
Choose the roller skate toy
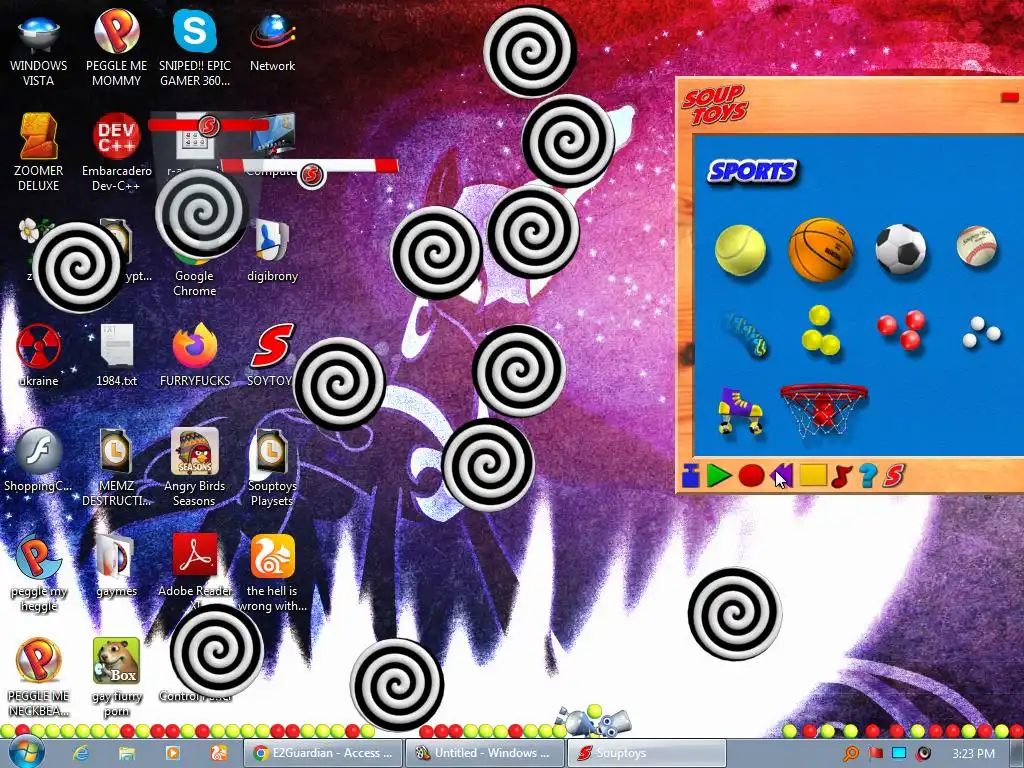[x=740, y=410]
